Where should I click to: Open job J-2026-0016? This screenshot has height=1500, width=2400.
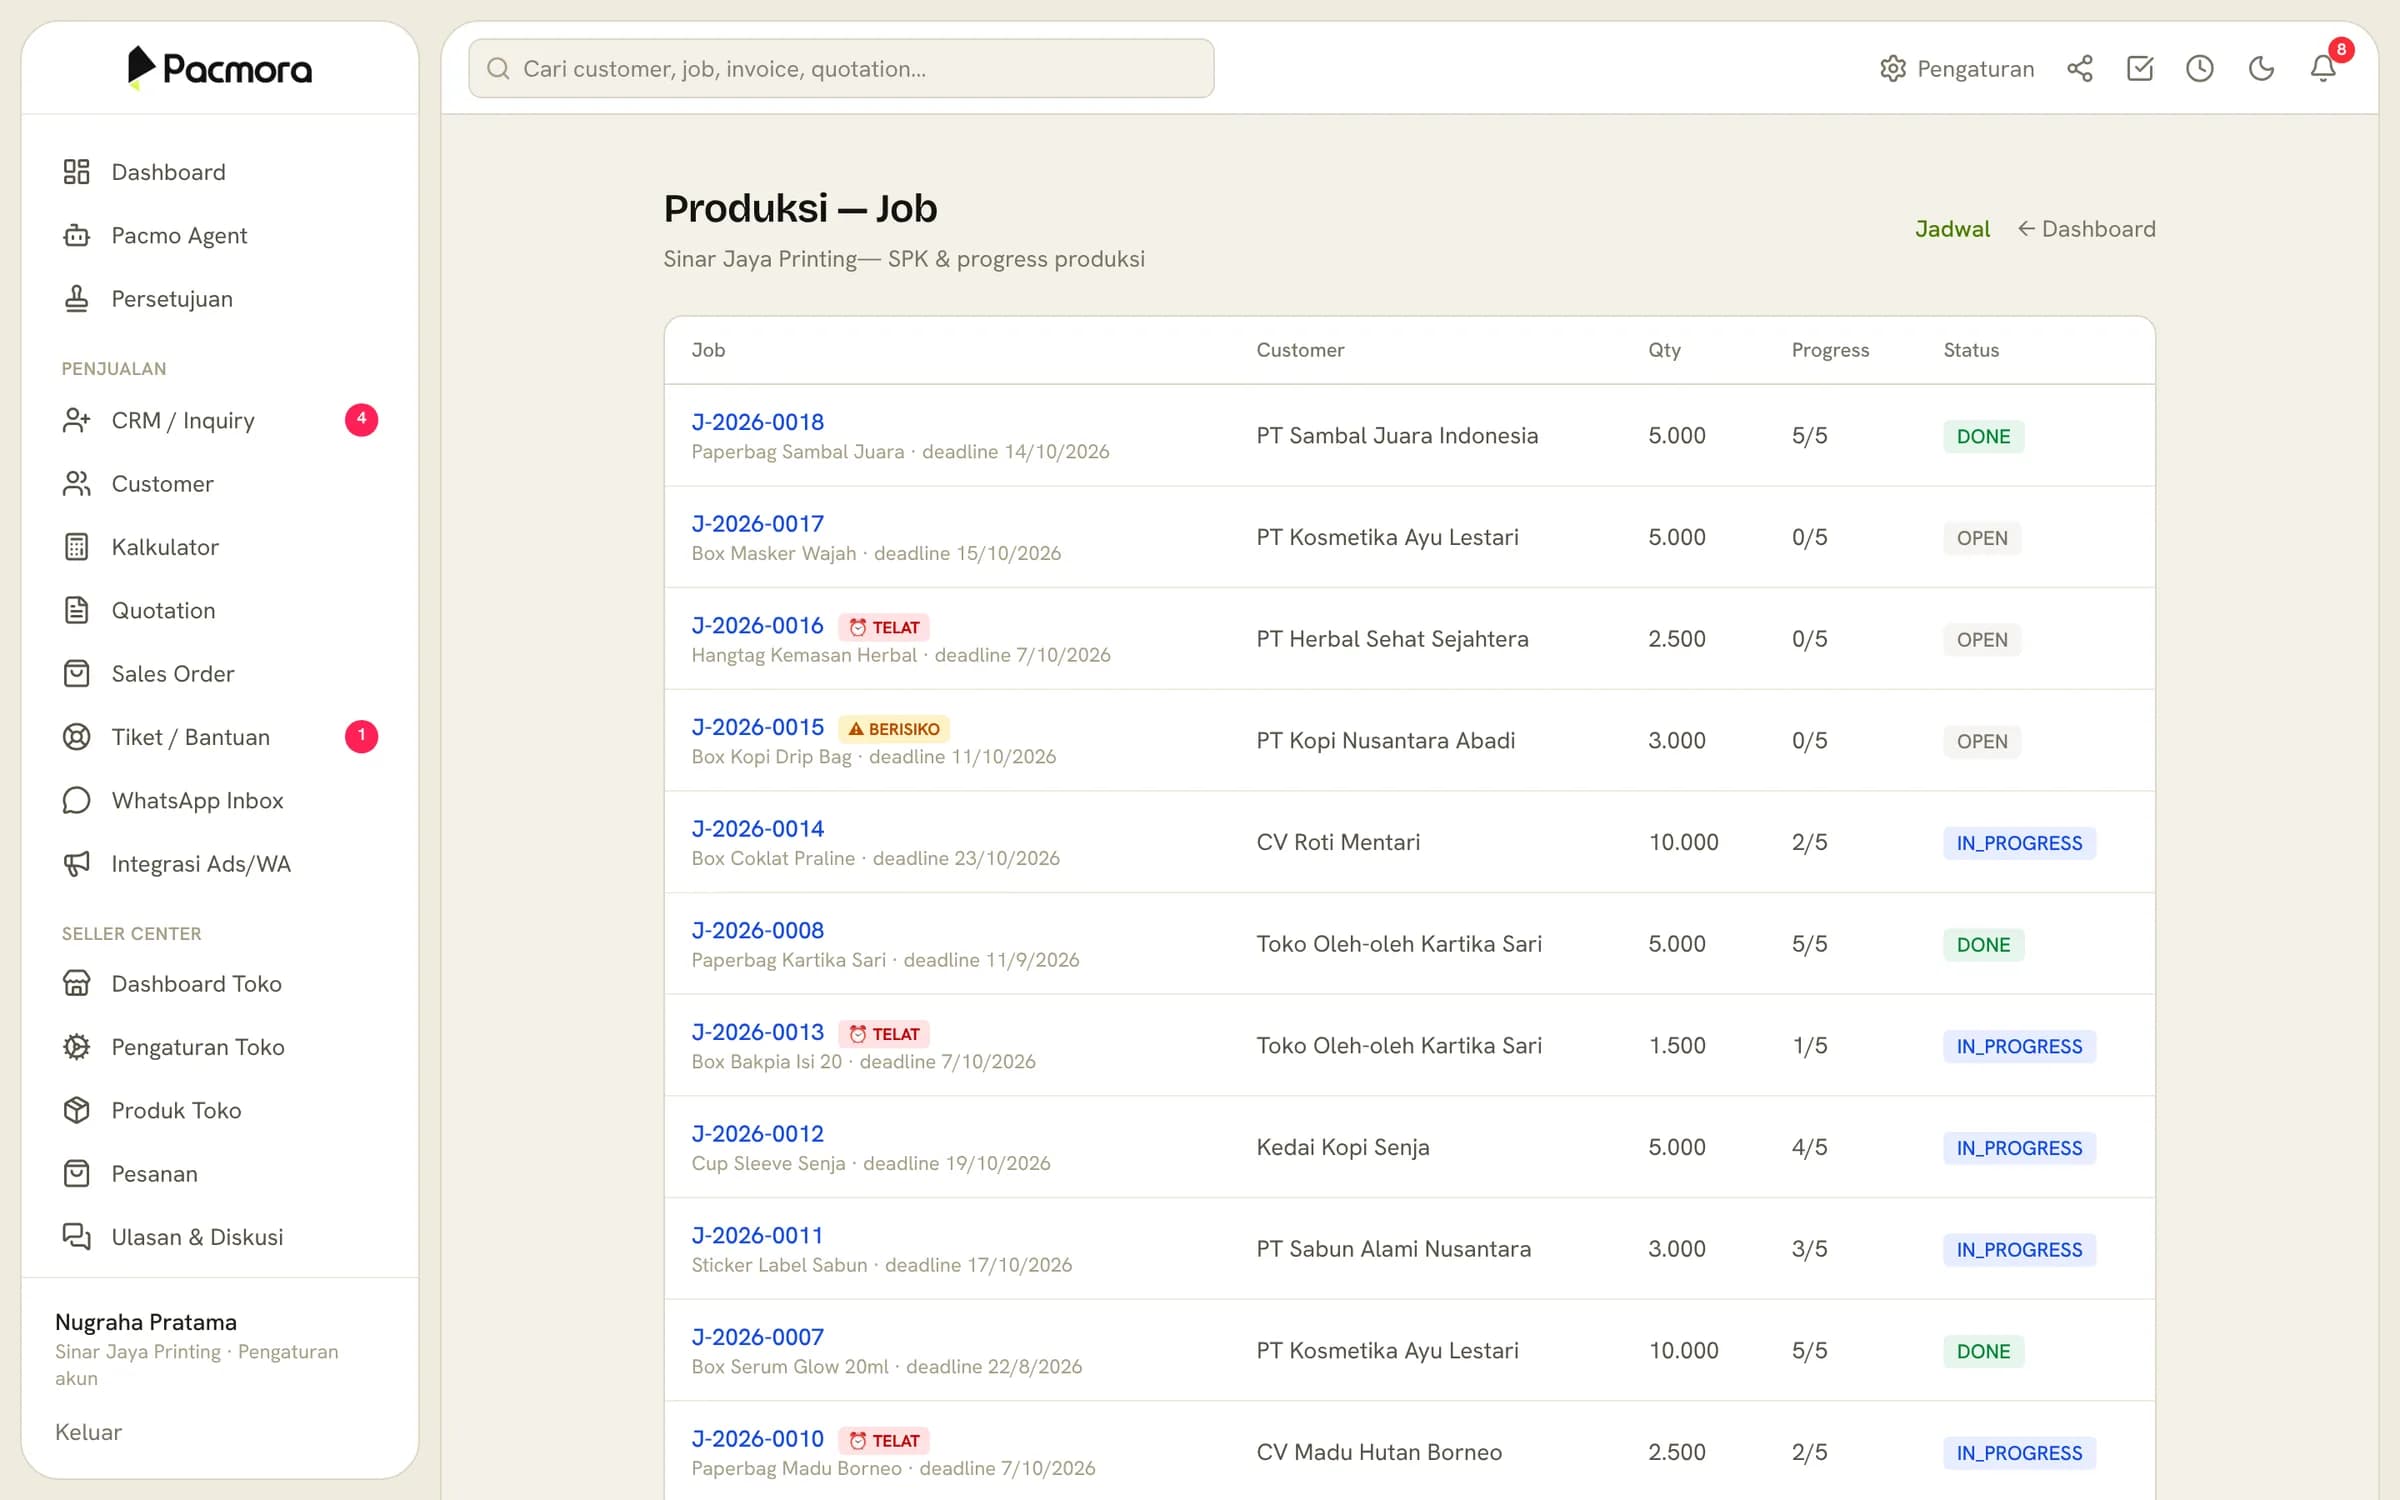(x=757, y=625)
